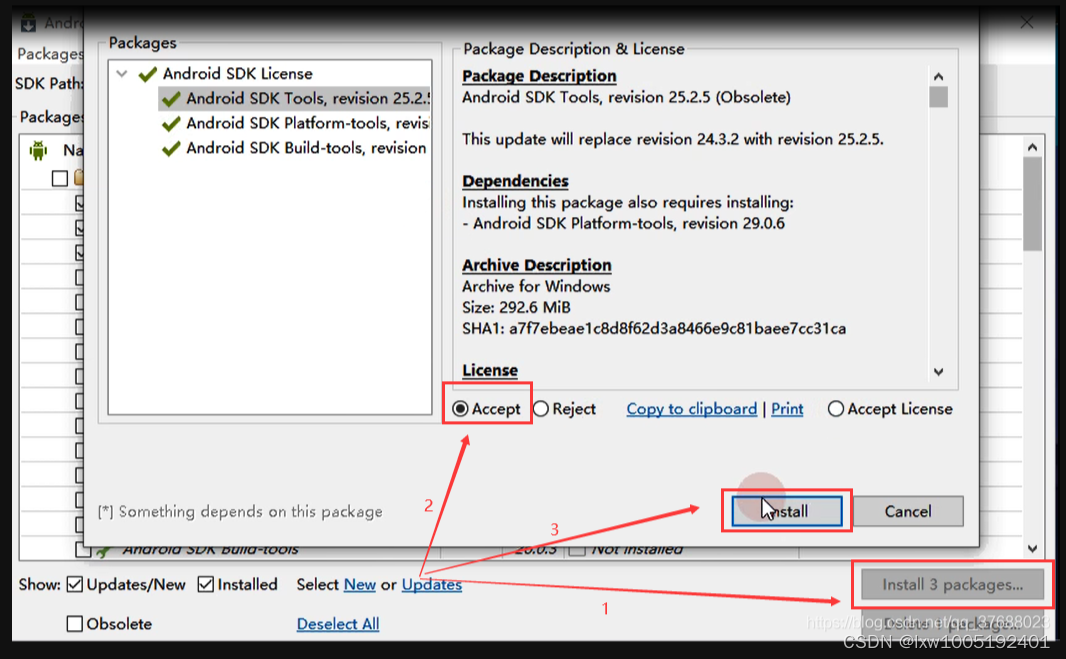Choose the Accept radio button
This screenshot has height=659, width=1066.
460,409
